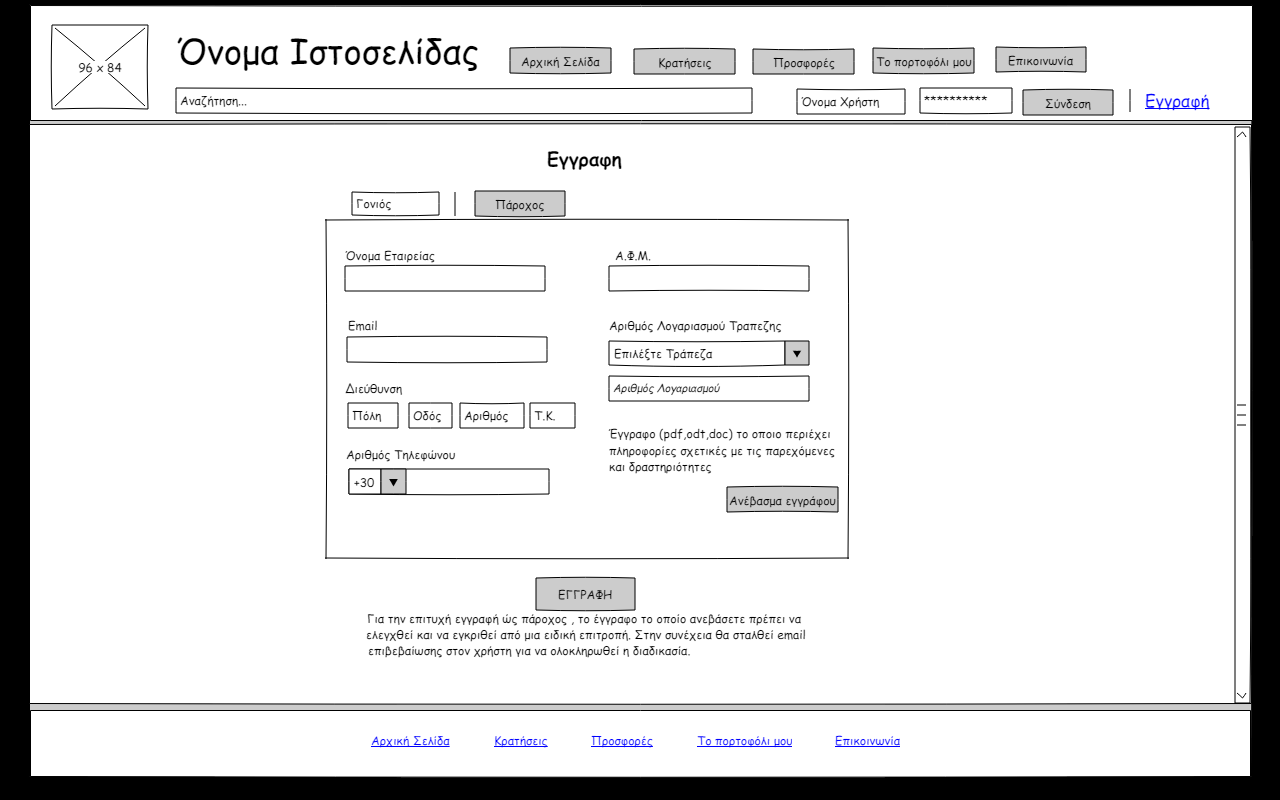Open Το πορτοφόλι μου header button

[x=923, y=61]
